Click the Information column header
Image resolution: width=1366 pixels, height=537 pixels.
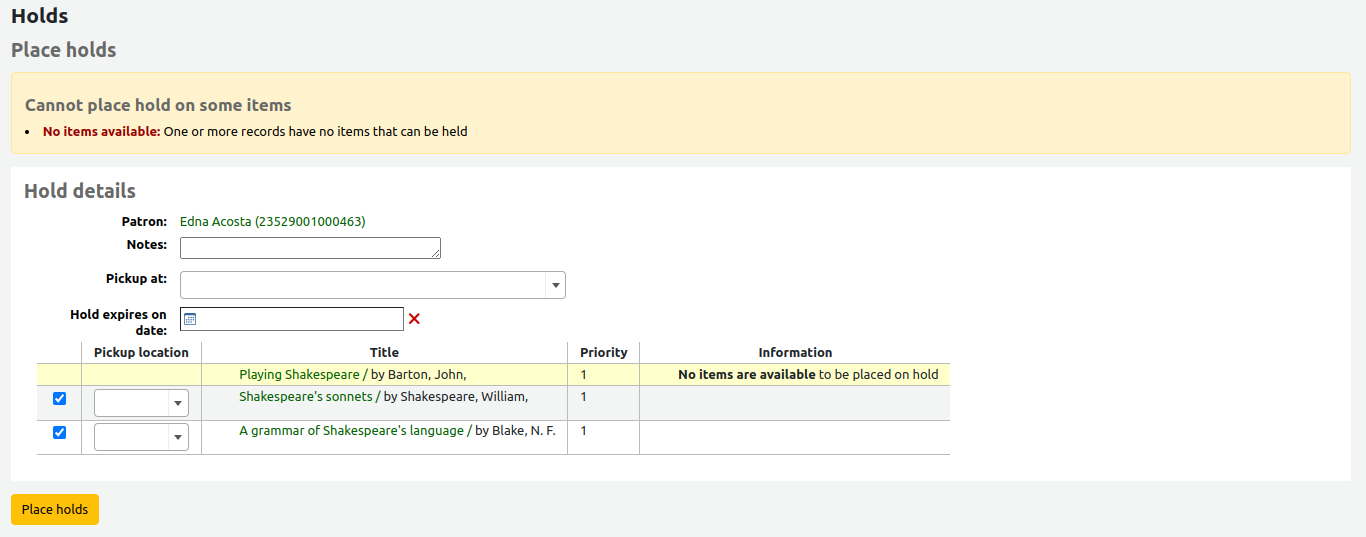[x=794, y=353]
